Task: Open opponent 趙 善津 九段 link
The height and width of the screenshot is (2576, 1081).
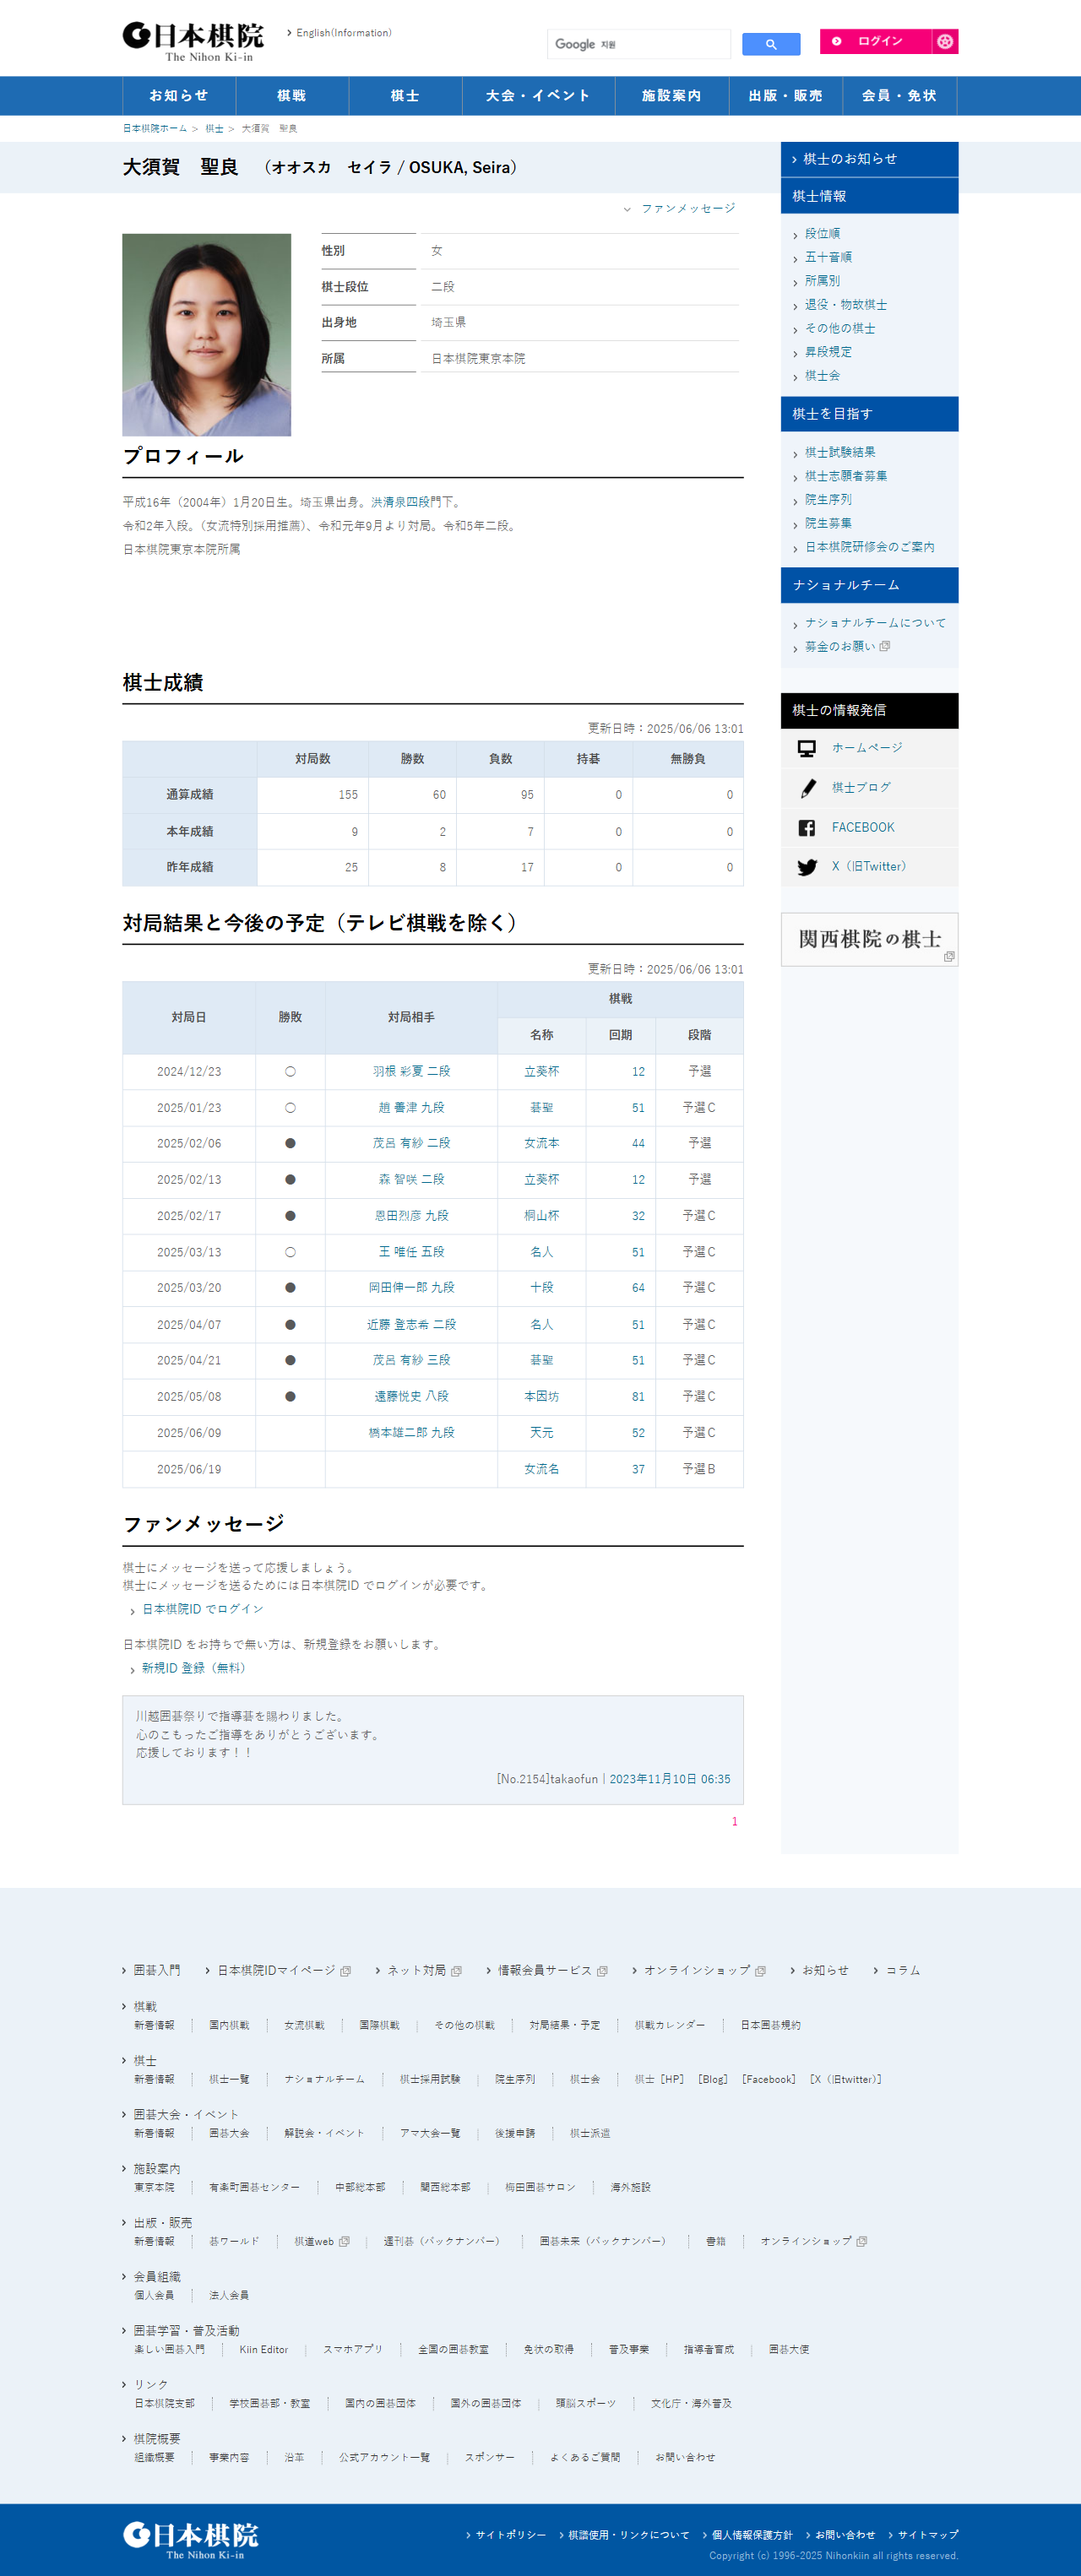Action: click(x=411, y=1108)
